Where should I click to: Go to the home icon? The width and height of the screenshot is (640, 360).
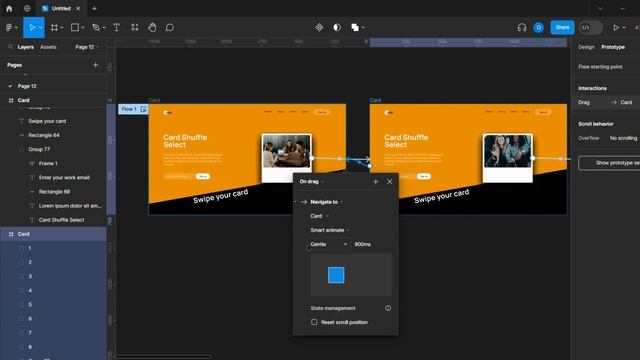[9, 8]
